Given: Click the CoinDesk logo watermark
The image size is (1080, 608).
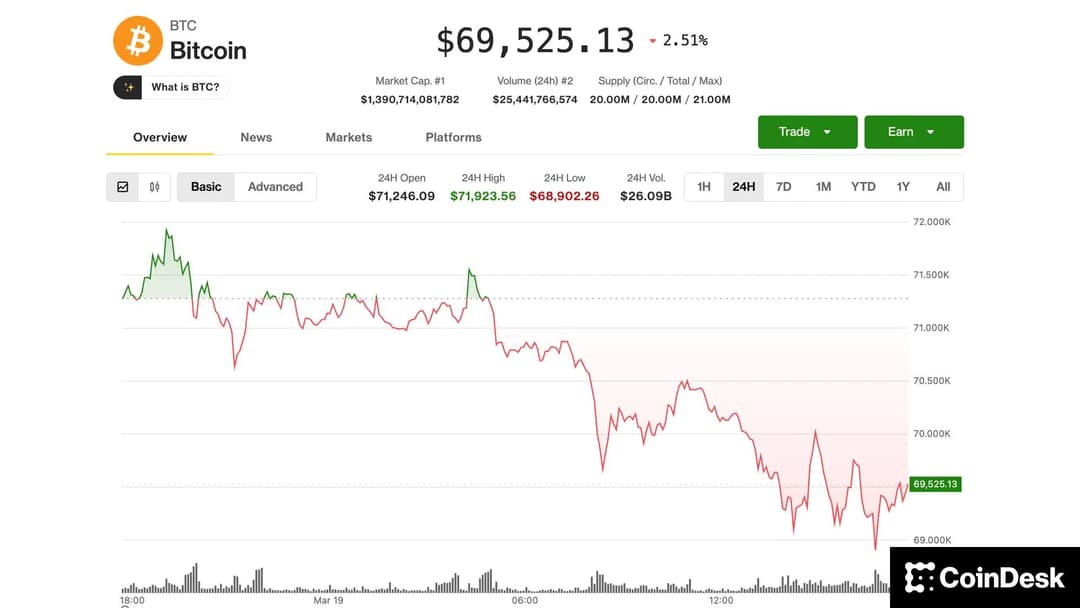Looking at the screenshot, I should (x=984, y=577).
